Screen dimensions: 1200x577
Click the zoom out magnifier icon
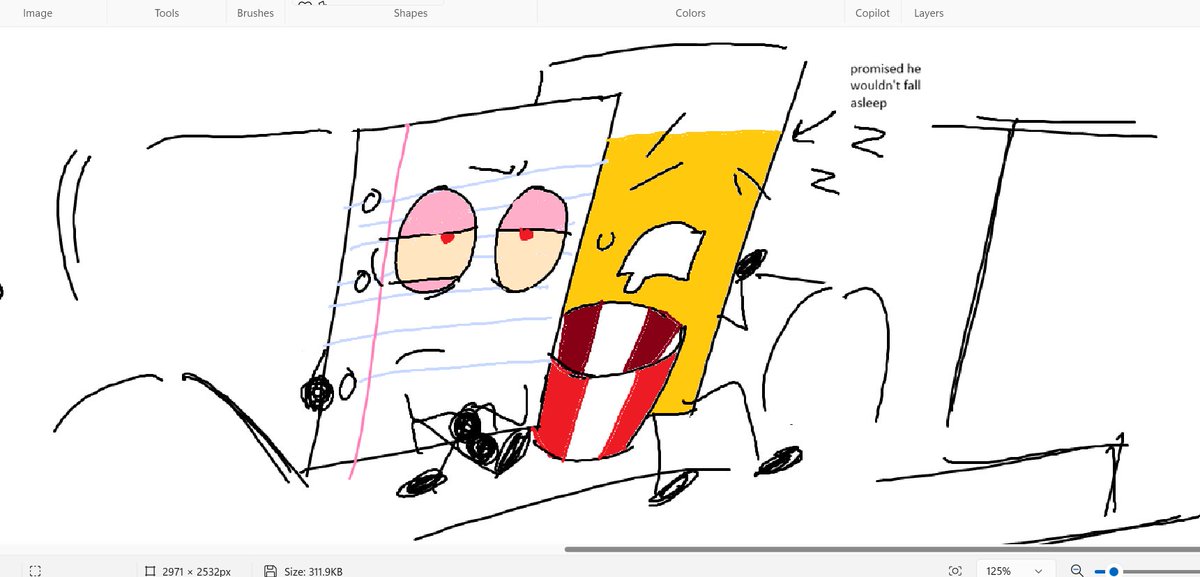coord(1076,571)
